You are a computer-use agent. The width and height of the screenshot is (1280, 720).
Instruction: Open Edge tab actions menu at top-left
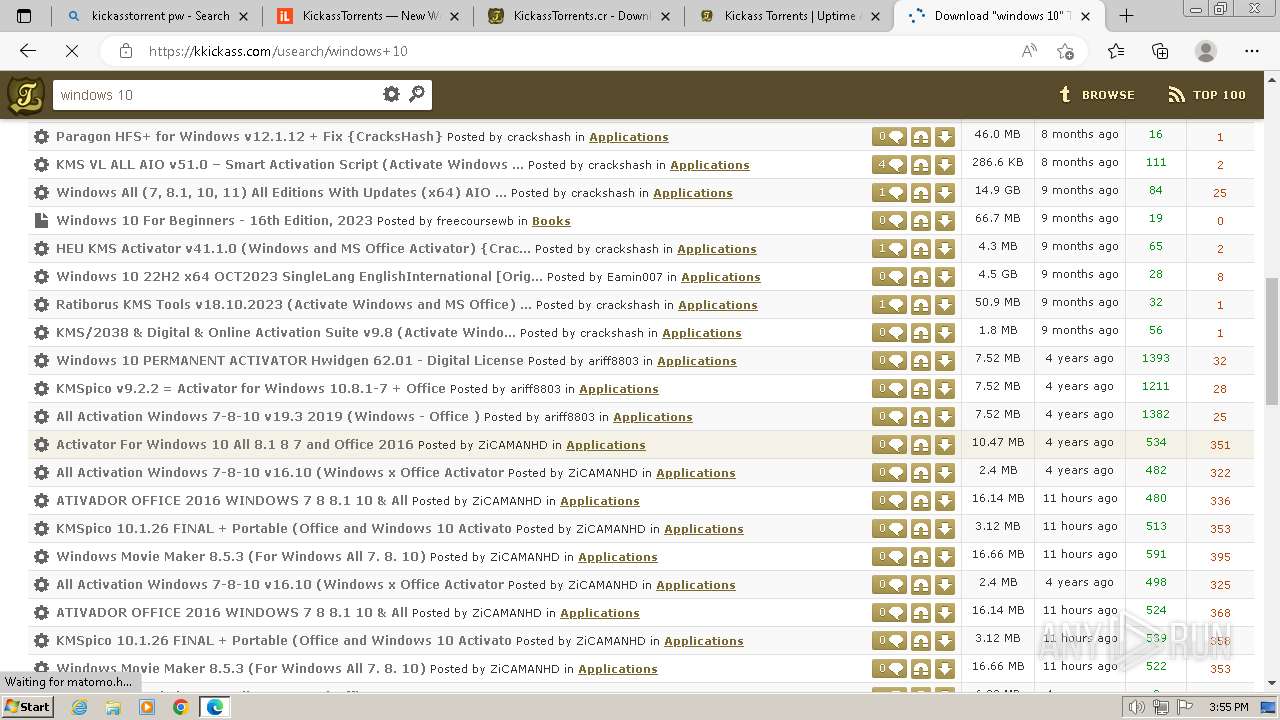tap(24, 16)
